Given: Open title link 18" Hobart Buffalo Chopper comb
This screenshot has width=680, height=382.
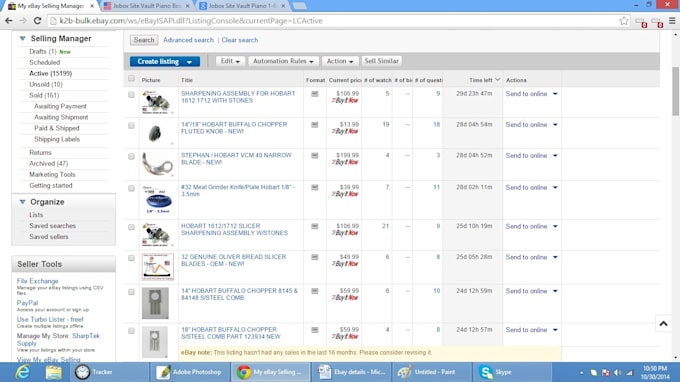Looking at the screenshot, I should [x=231, y=333].
